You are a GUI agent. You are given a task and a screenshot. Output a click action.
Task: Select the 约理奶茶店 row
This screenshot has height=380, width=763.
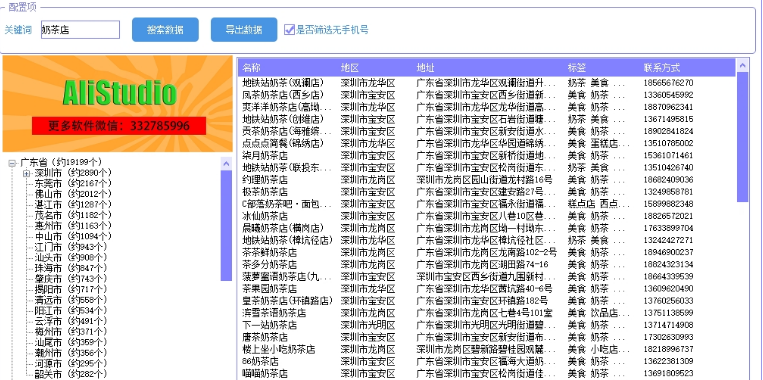pos(487,180)
